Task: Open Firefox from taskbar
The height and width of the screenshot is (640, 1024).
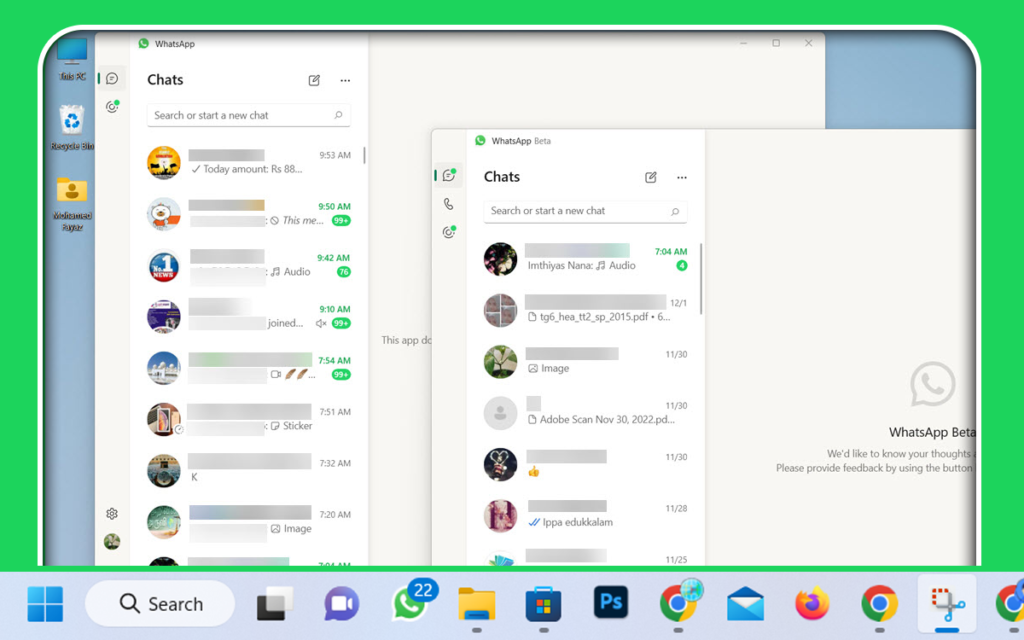Action: 812,604
